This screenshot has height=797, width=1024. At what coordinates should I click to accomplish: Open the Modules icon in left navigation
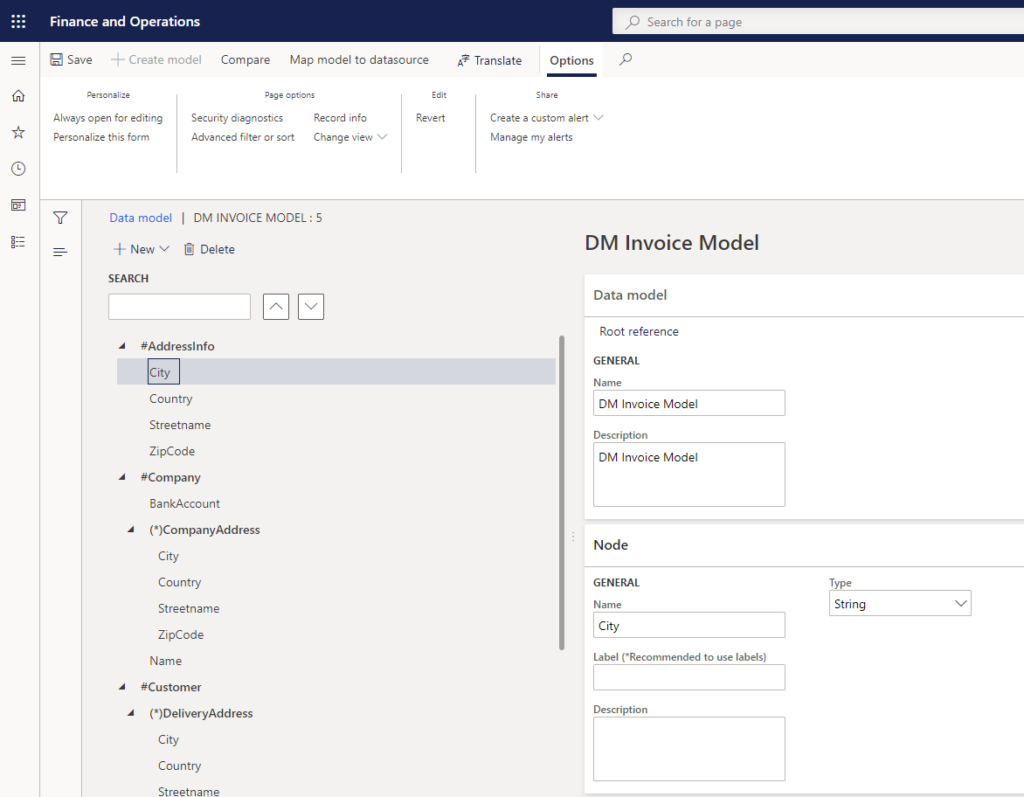(18, 240)
